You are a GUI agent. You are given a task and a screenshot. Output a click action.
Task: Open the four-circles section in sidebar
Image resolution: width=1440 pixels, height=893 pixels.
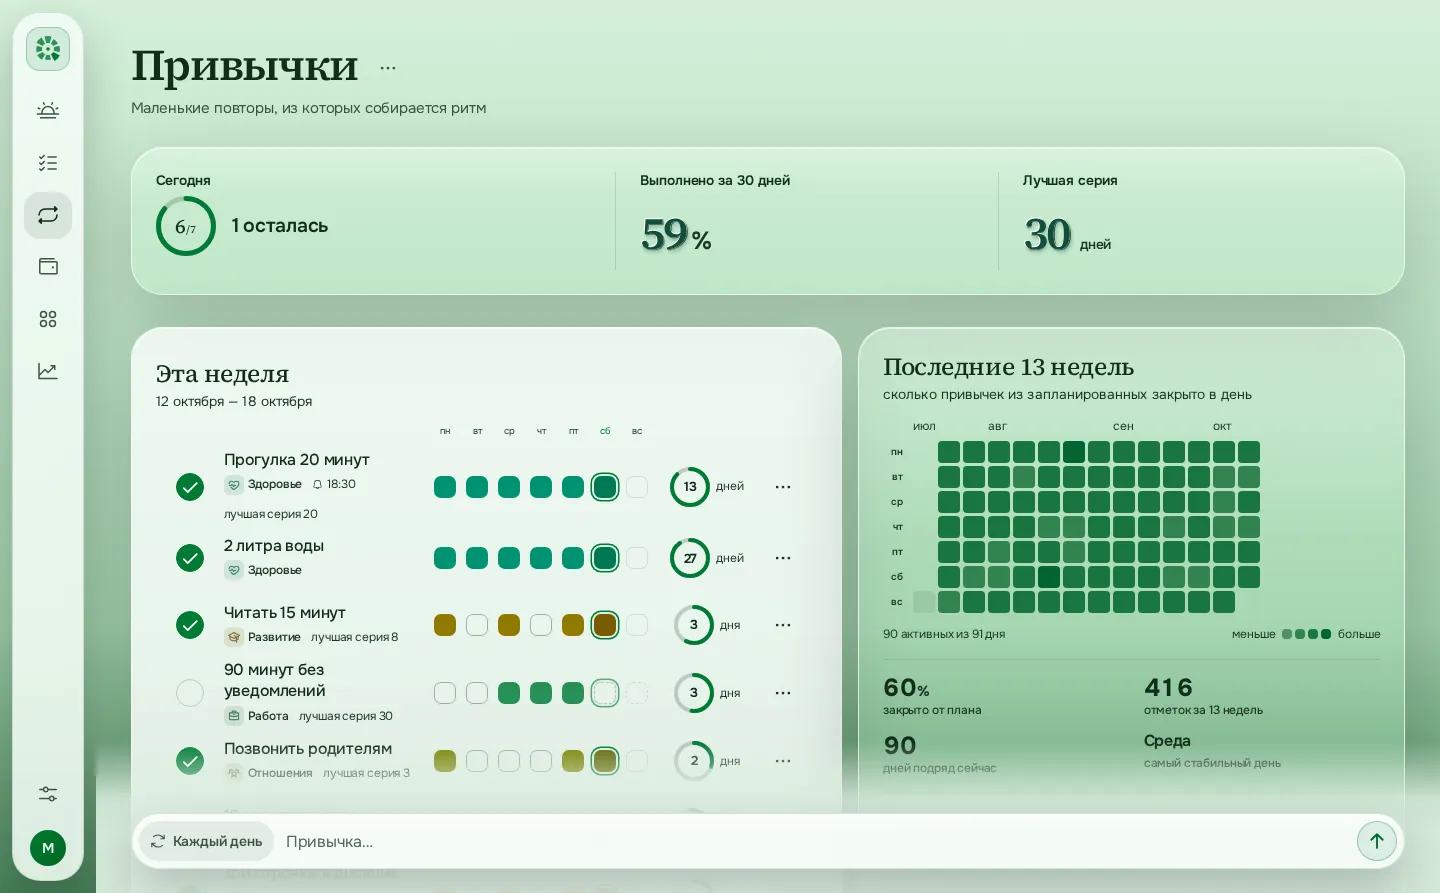(48, 319)
